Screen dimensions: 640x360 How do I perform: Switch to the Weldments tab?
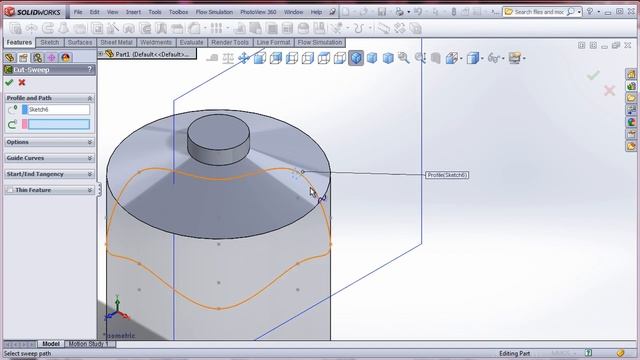[x=156, y=42]
